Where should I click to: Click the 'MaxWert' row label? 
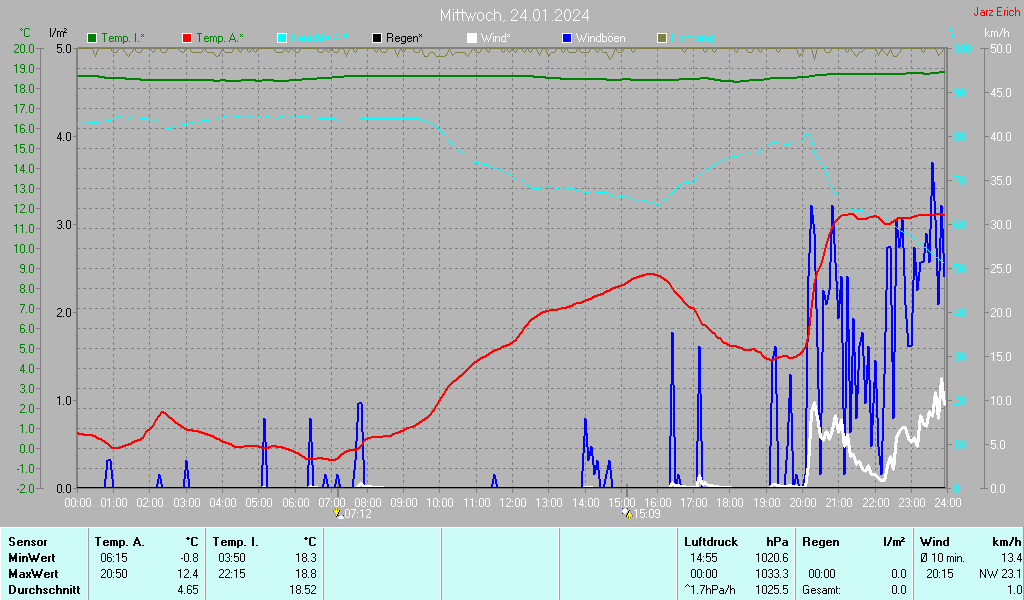pos(33,574)
